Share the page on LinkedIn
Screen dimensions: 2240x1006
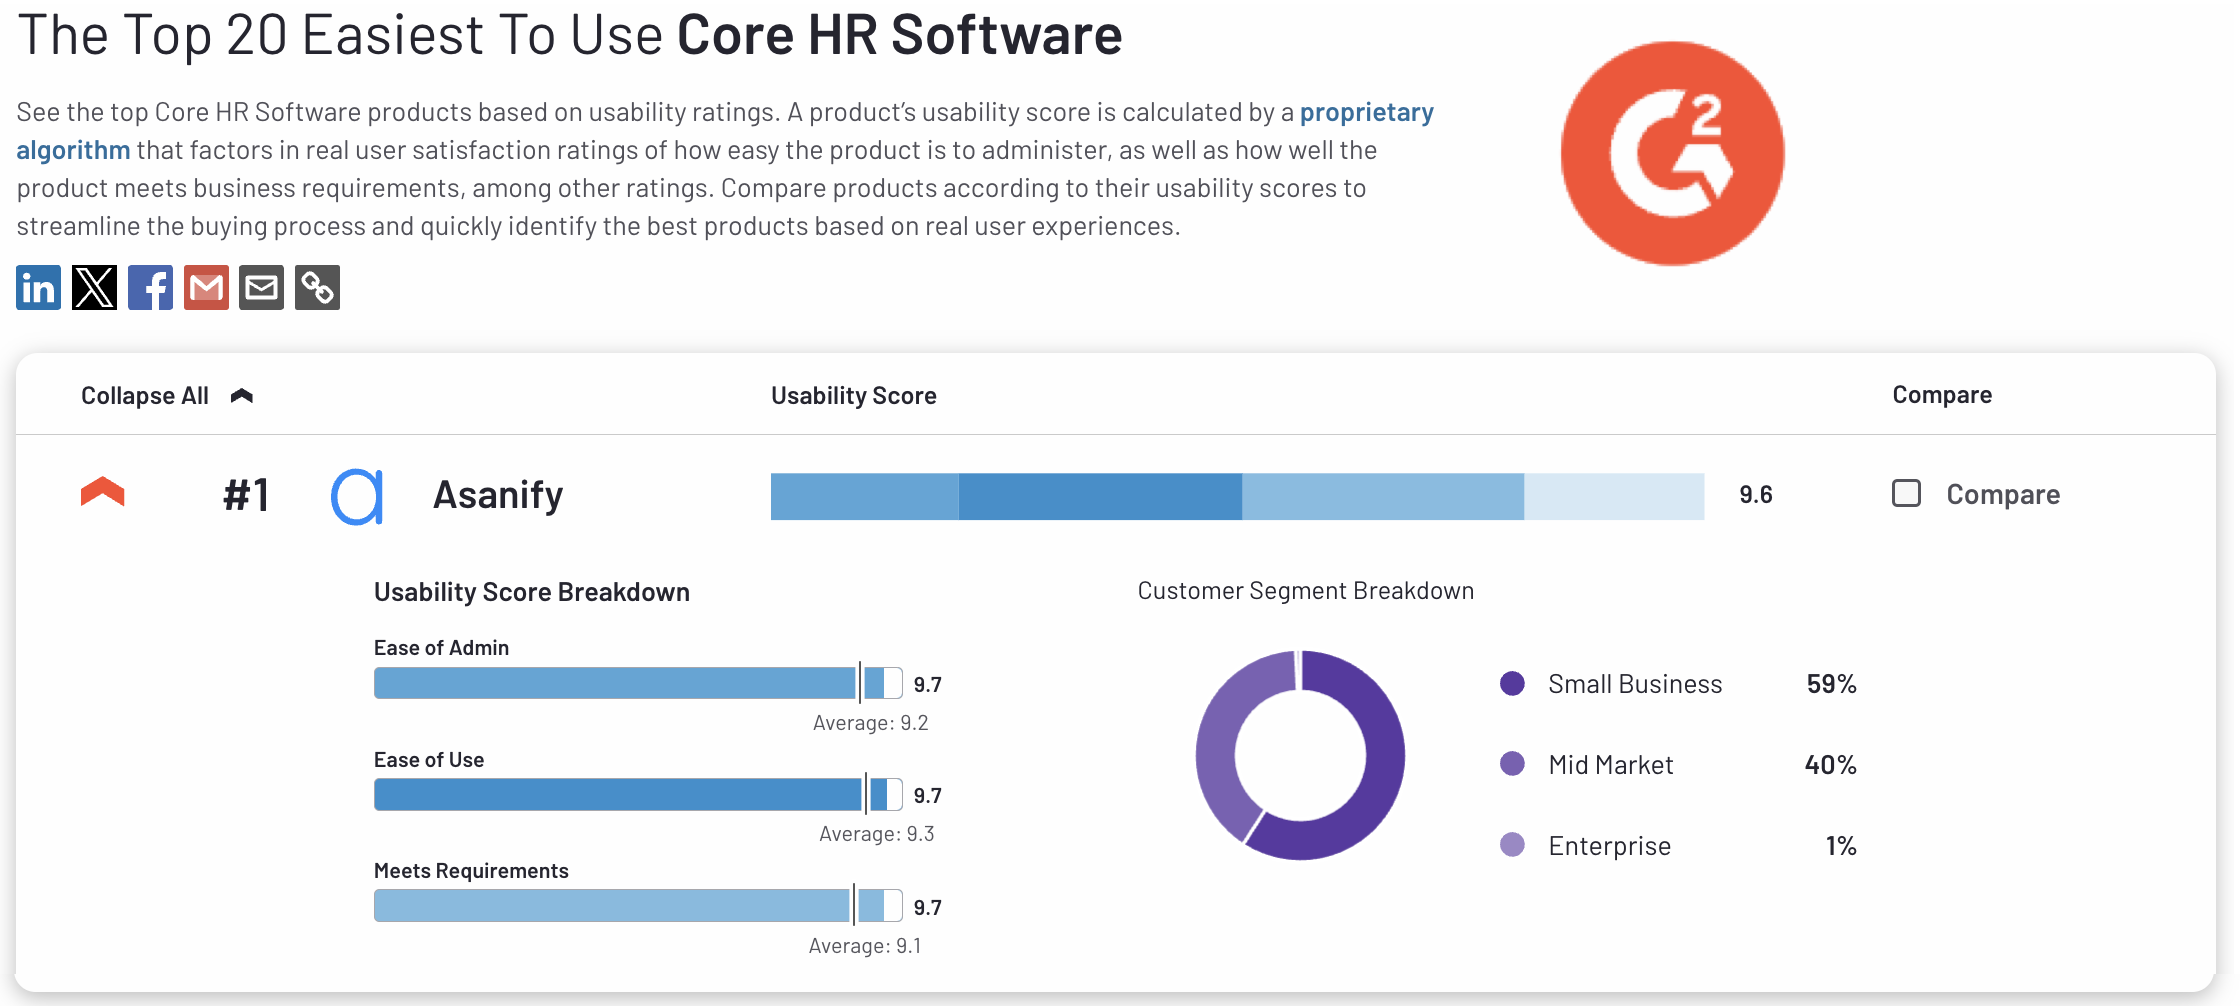click(37, 287)
